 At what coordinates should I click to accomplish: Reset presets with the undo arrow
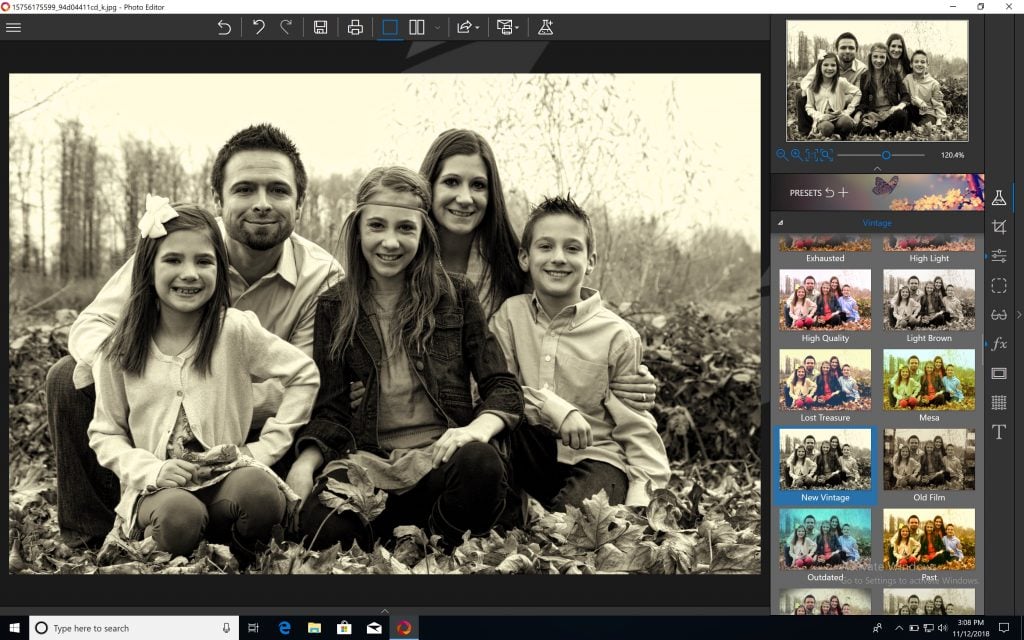[x=829, y=193]
